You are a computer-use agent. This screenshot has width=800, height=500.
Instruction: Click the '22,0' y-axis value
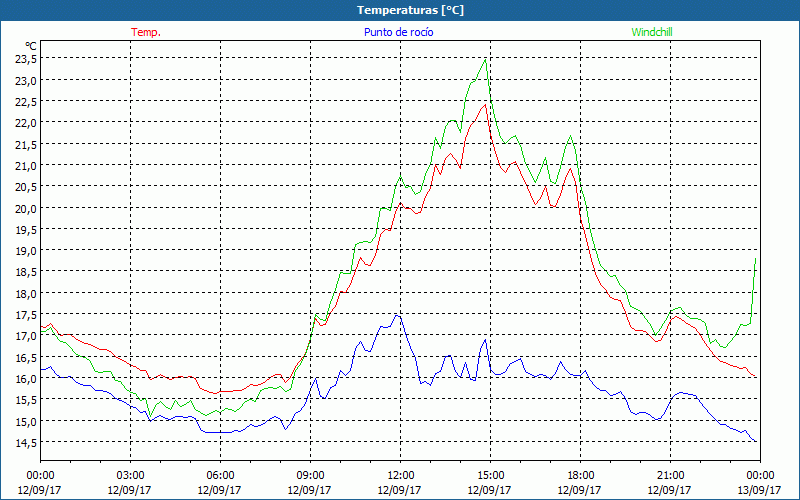pyautogui.click(x=26, y=122)
